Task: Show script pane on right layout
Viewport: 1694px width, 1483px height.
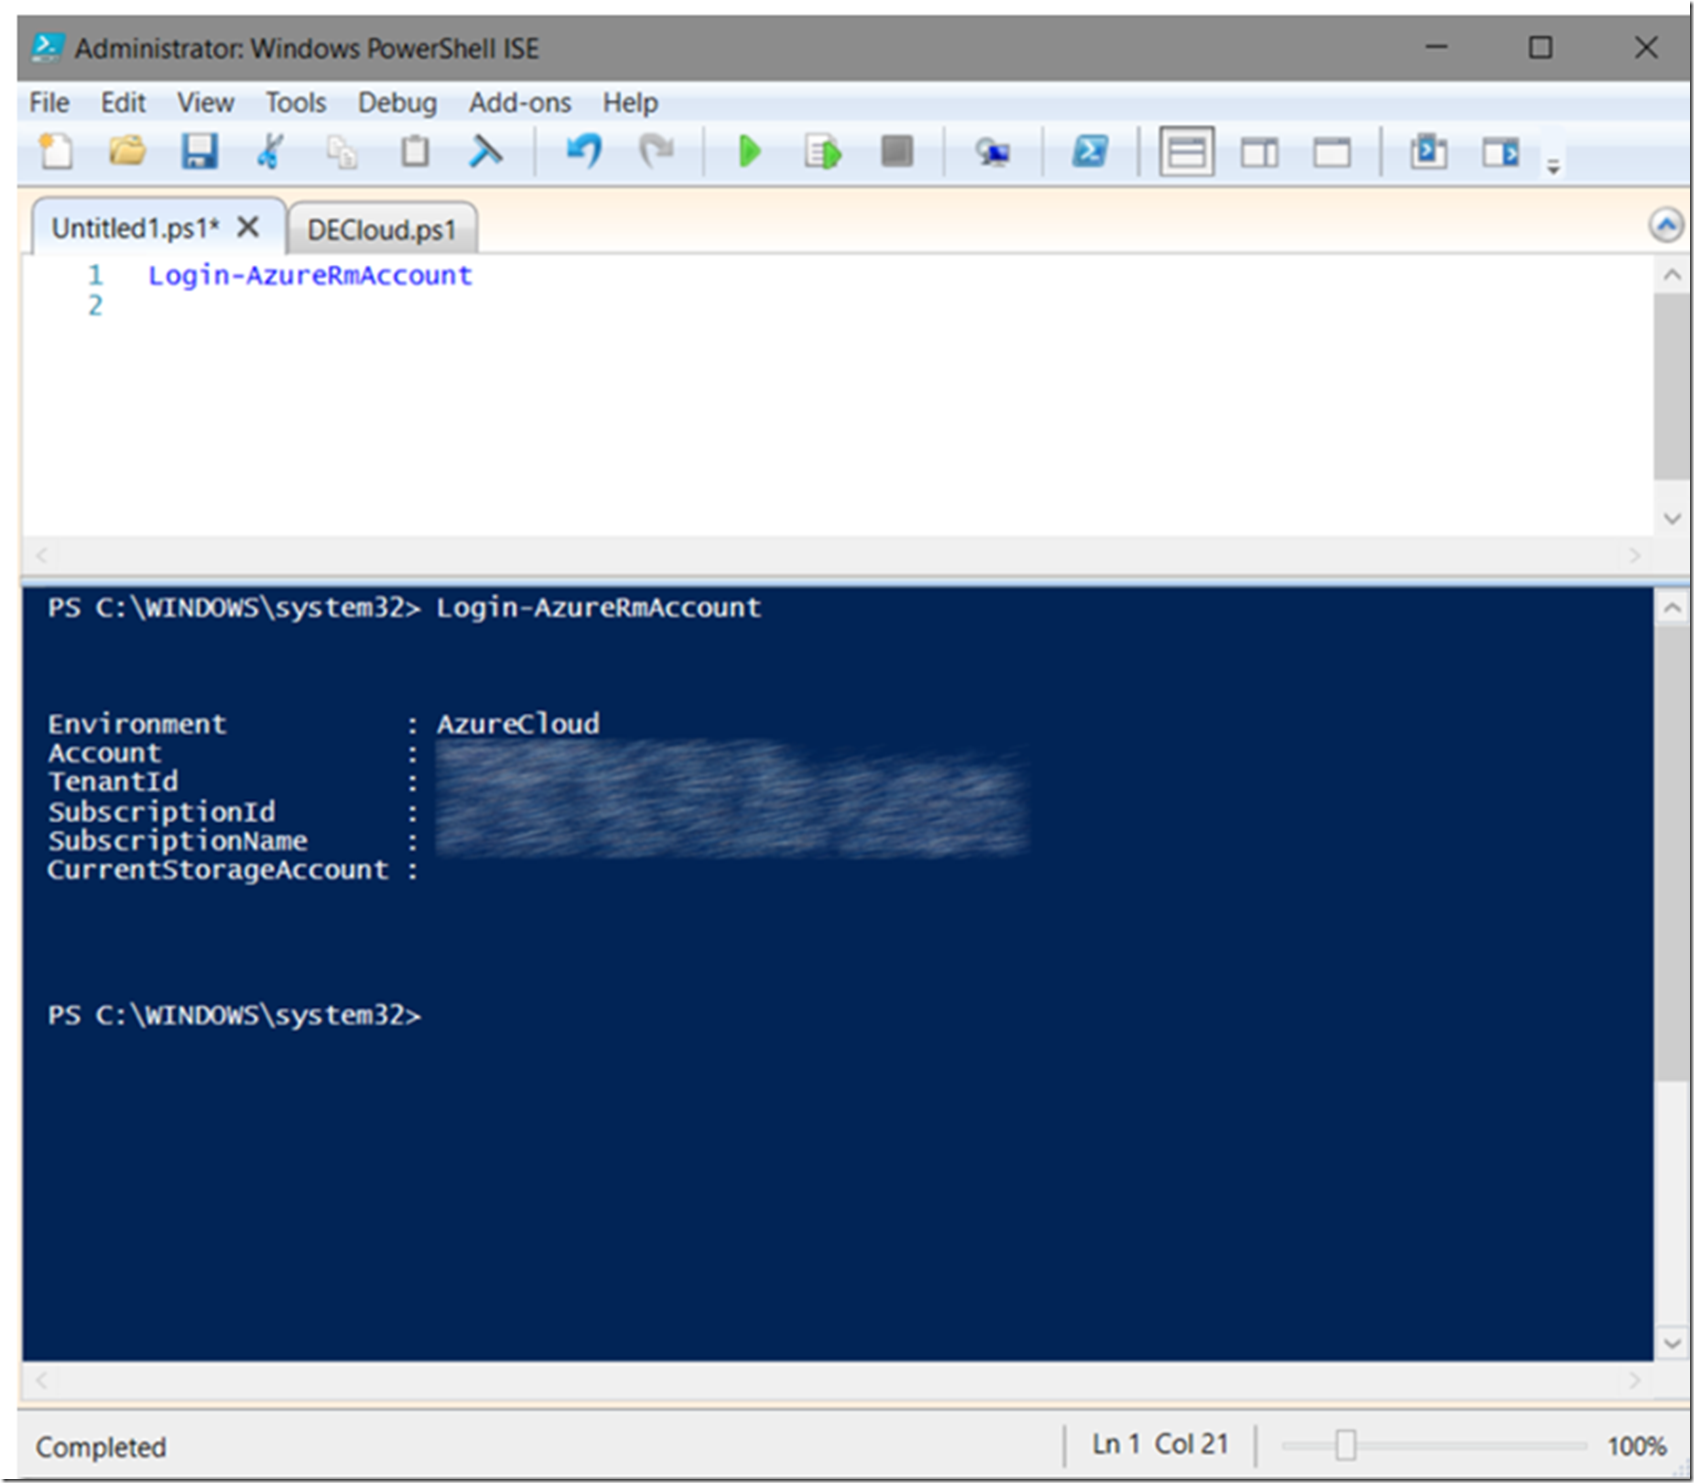Action: 1259,153
